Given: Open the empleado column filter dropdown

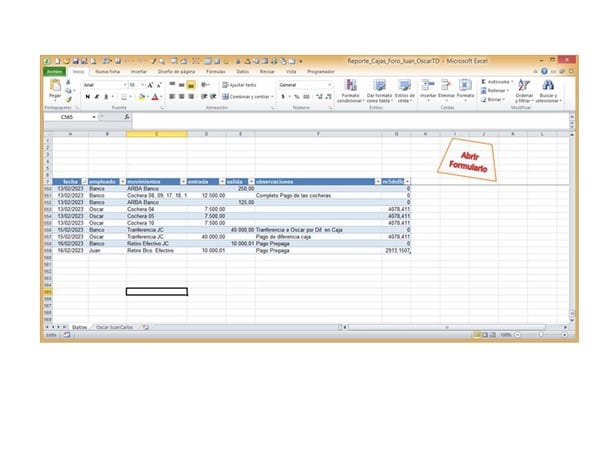Looking at the screenshot, I should pyautogui.click(x=122, y=181).
